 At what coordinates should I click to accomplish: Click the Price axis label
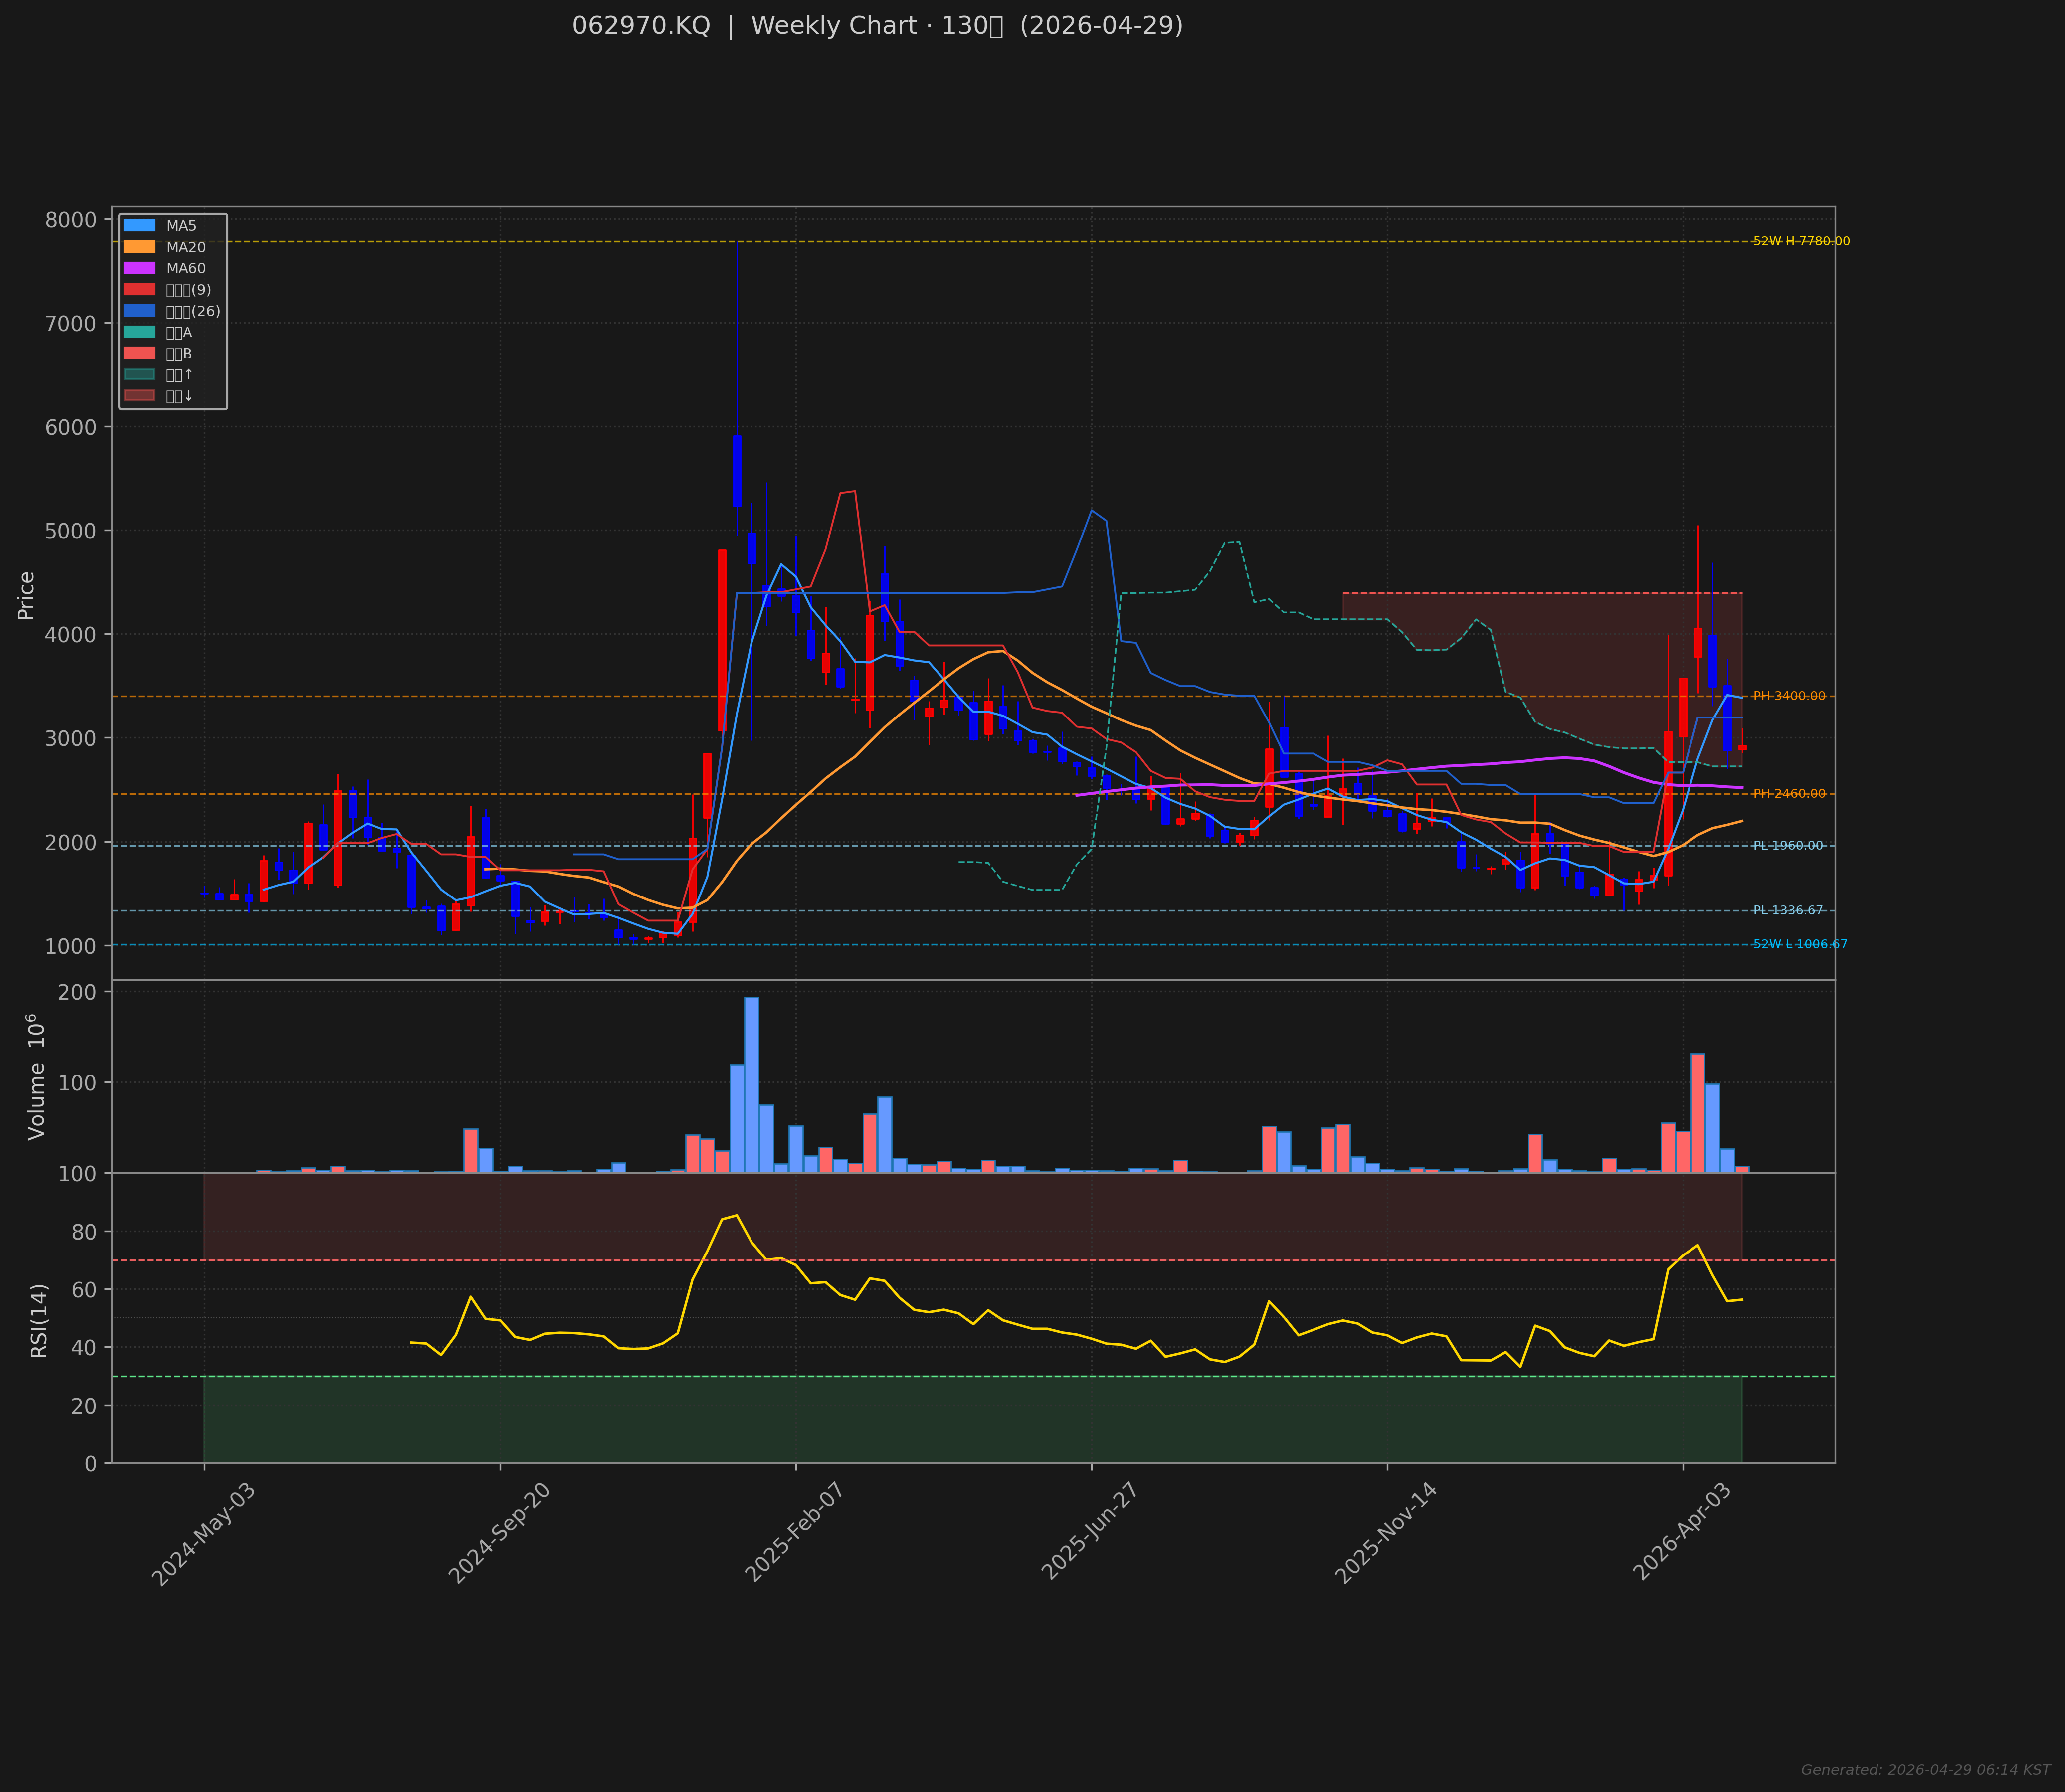coord(27,595)
